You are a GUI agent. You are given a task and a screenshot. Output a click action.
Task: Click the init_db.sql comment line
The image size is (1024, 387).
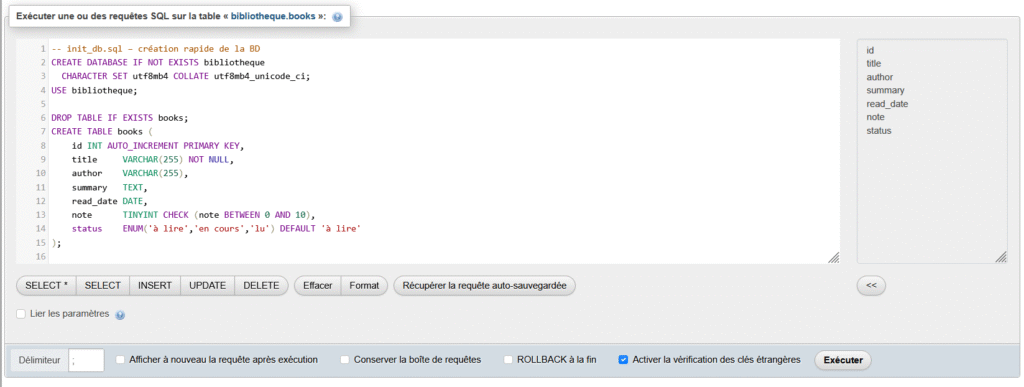(156, 49)
